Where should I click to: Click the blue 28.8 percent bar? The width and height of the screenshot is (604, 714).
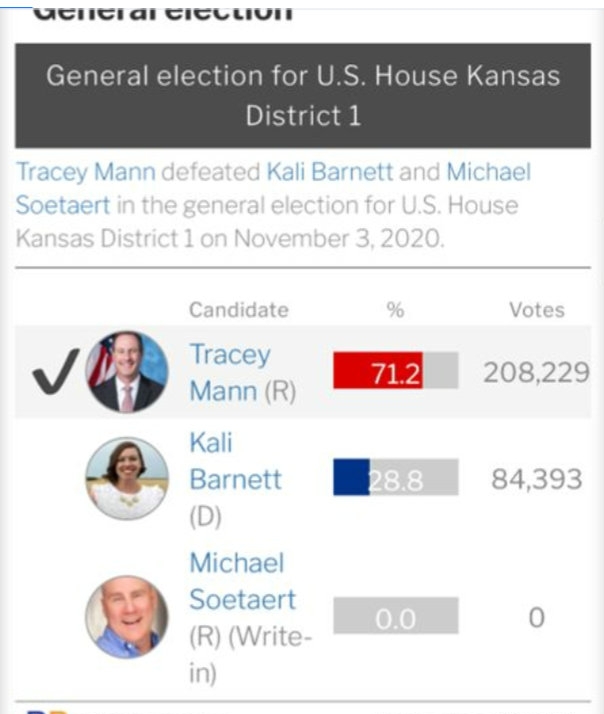point(352,478)
